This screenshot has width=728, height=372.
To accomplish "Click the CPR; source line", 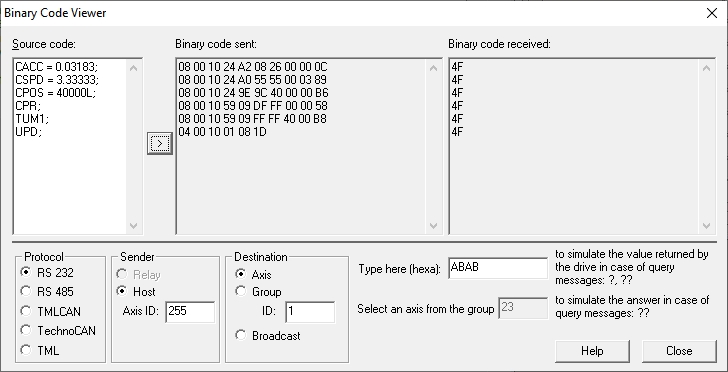I will coord(27,106).
